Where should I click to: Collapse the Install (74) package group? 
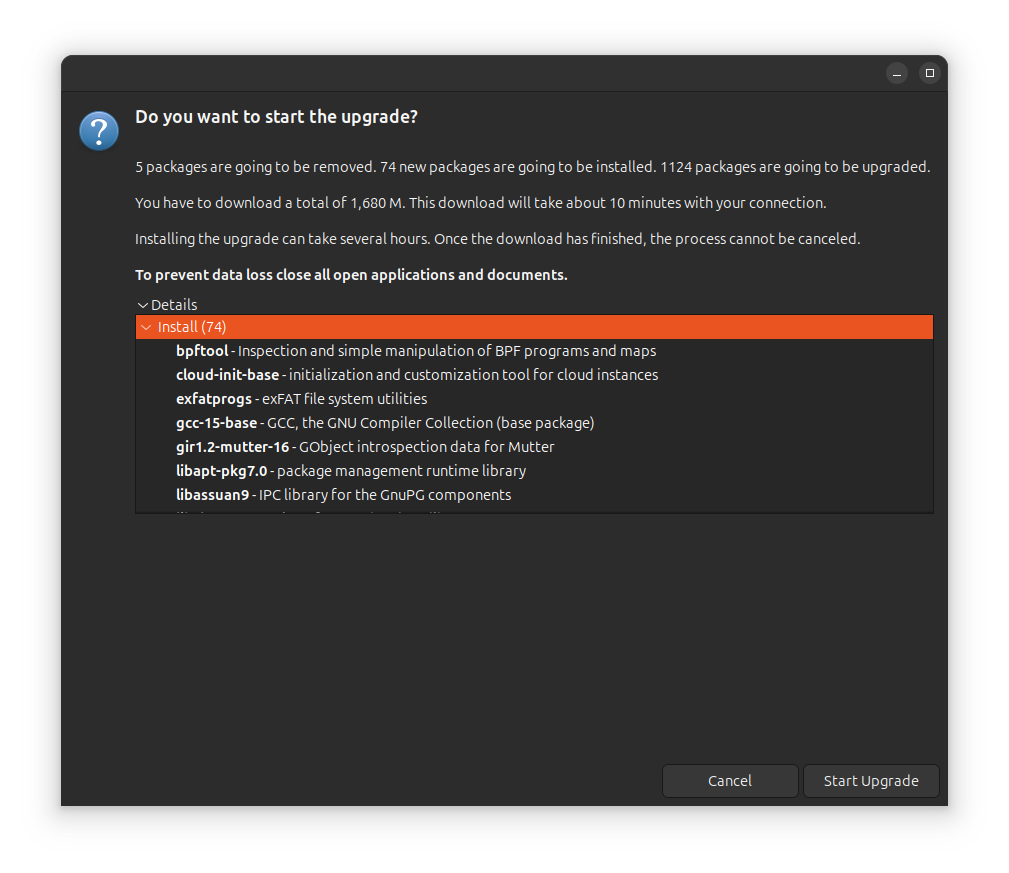click(x=147, y=327)
